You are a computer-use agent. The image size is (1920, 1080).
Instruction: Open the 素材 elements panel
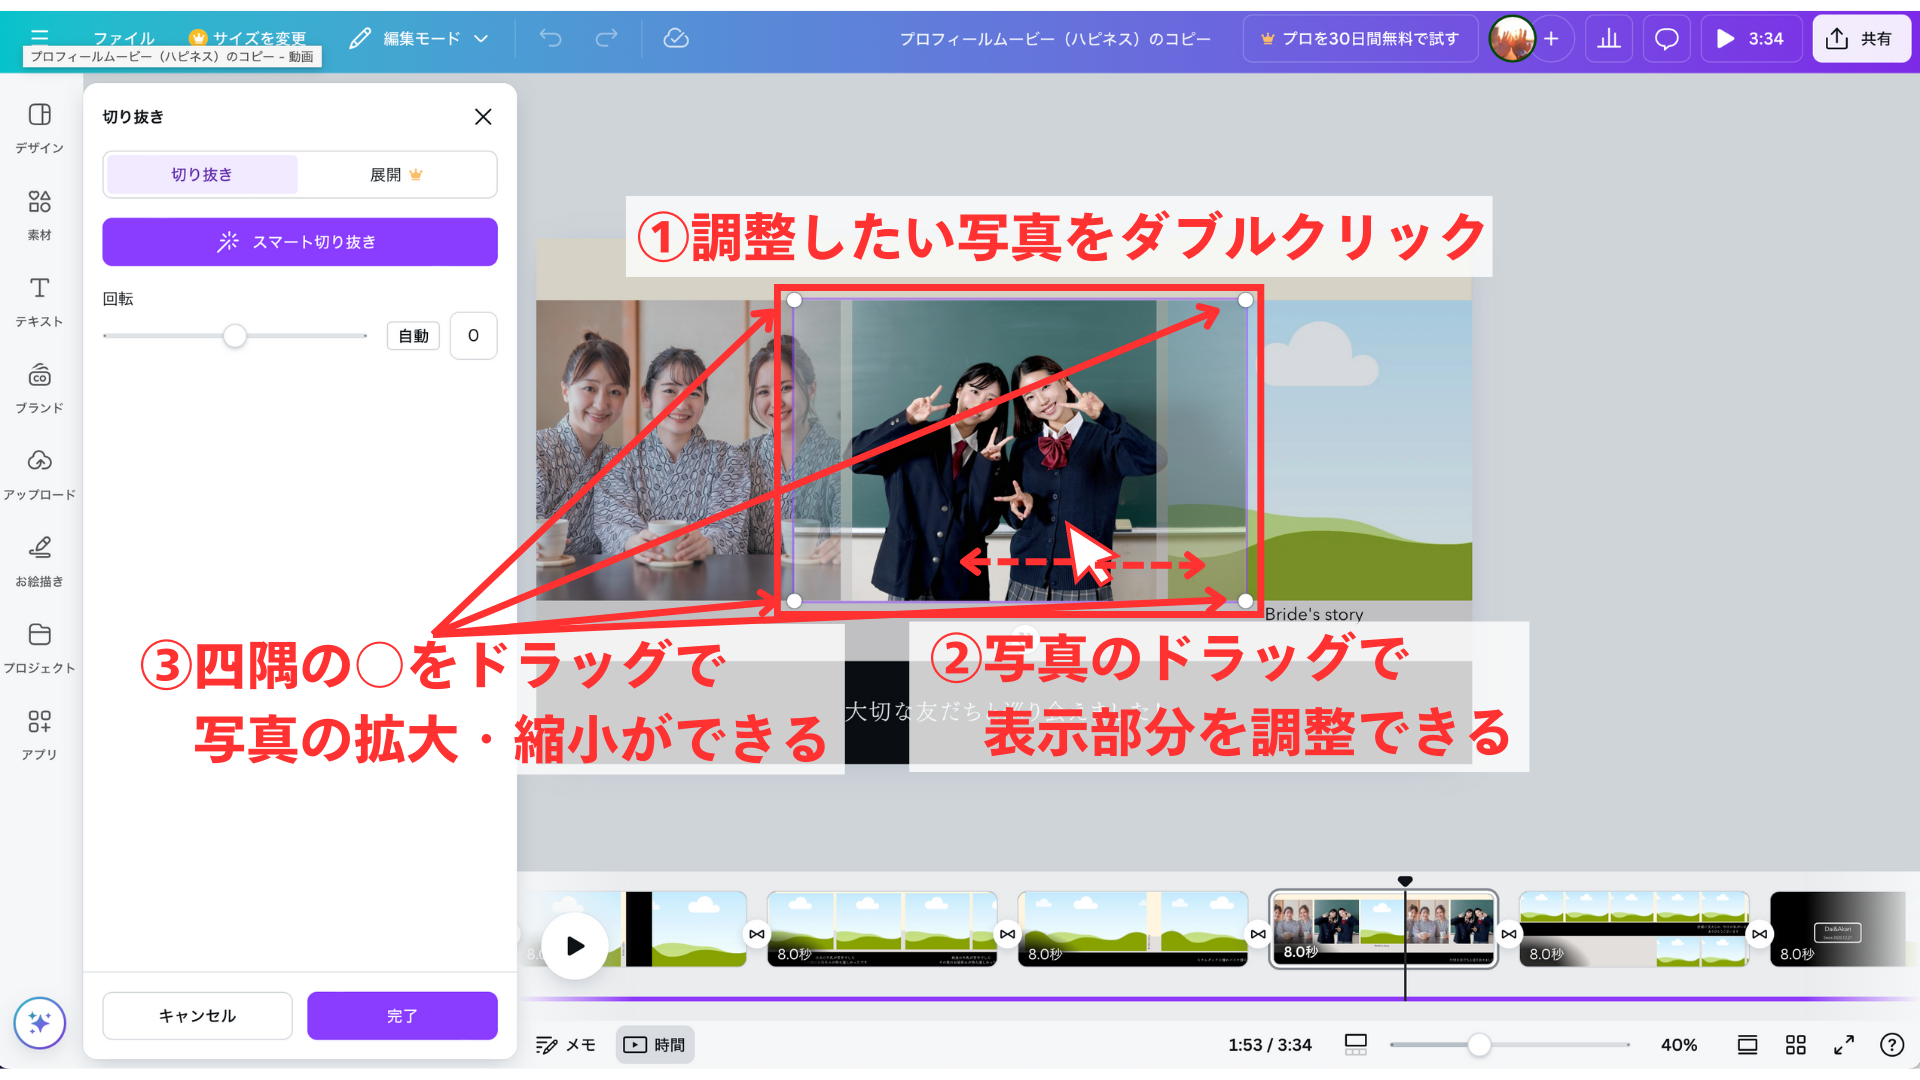tap(40, 215)
